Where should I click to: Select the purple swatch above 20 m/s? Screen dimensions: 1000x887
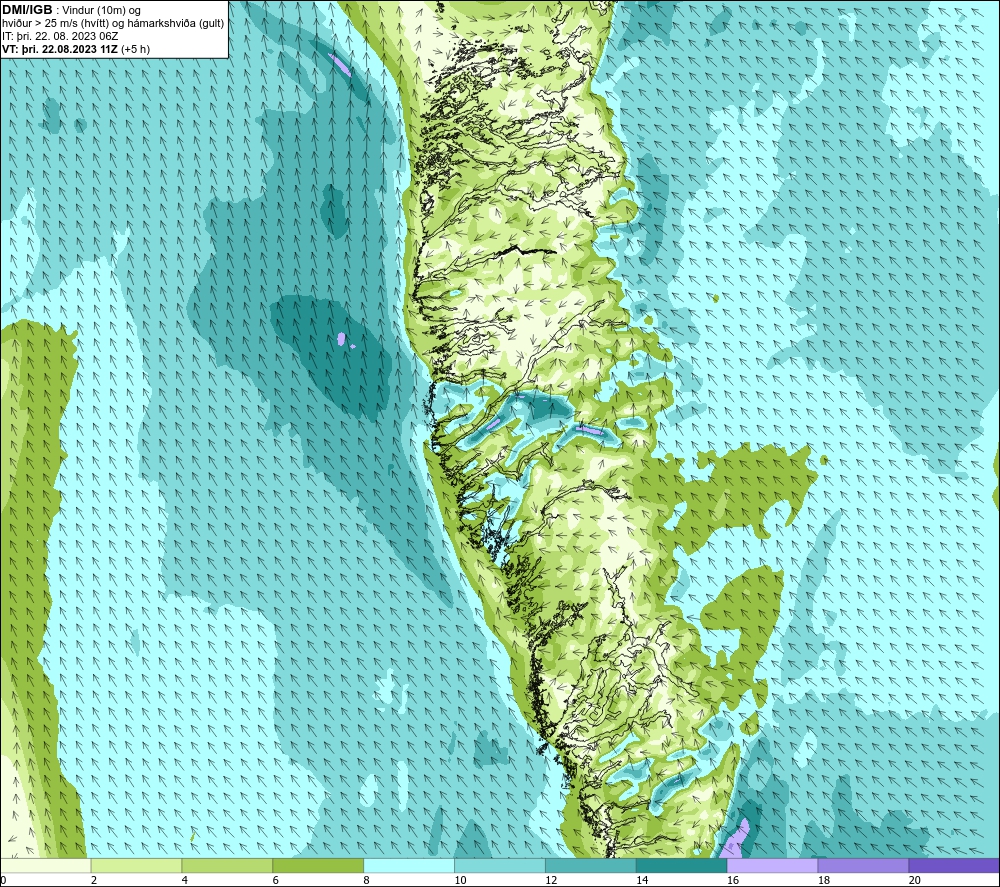953,865
